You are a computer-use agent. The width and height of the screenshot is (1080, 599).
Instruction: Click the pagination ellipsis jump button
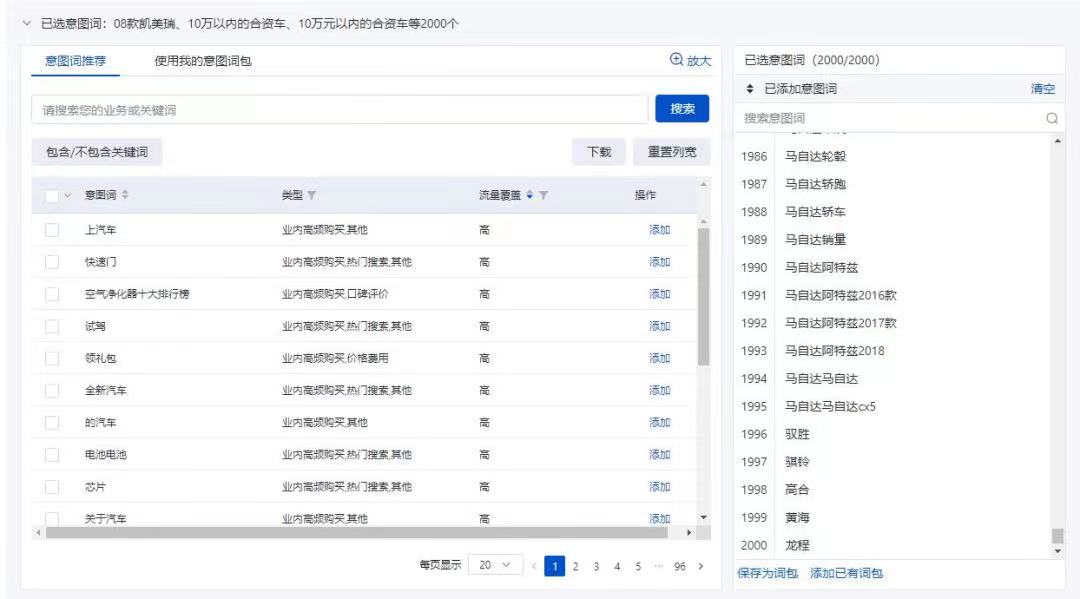[x=659, y=566]
